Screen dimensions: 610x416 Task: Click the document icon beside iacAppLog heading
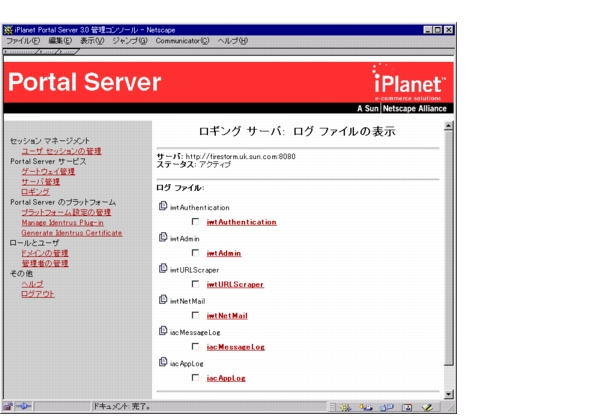pos(163,362)
